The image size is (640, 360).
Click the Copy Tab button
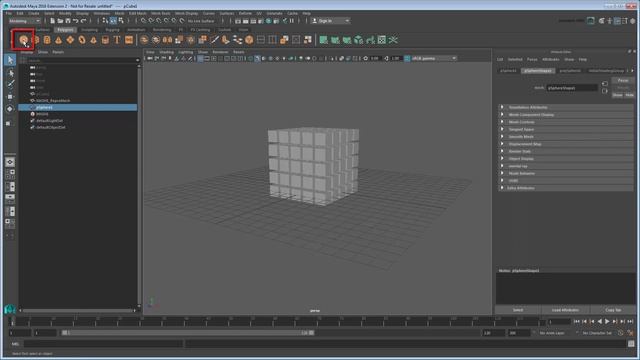point(613,310)
